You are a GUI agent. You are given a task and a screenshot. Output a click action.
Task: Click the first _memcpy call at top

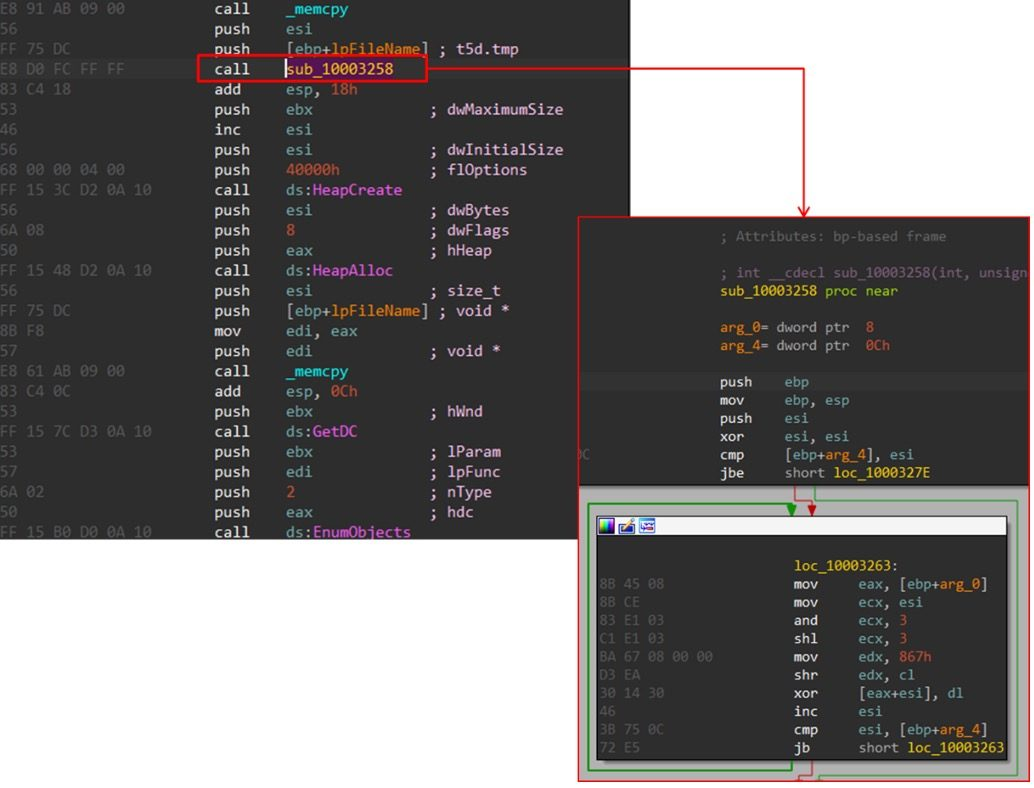click(x=314, y=8)
